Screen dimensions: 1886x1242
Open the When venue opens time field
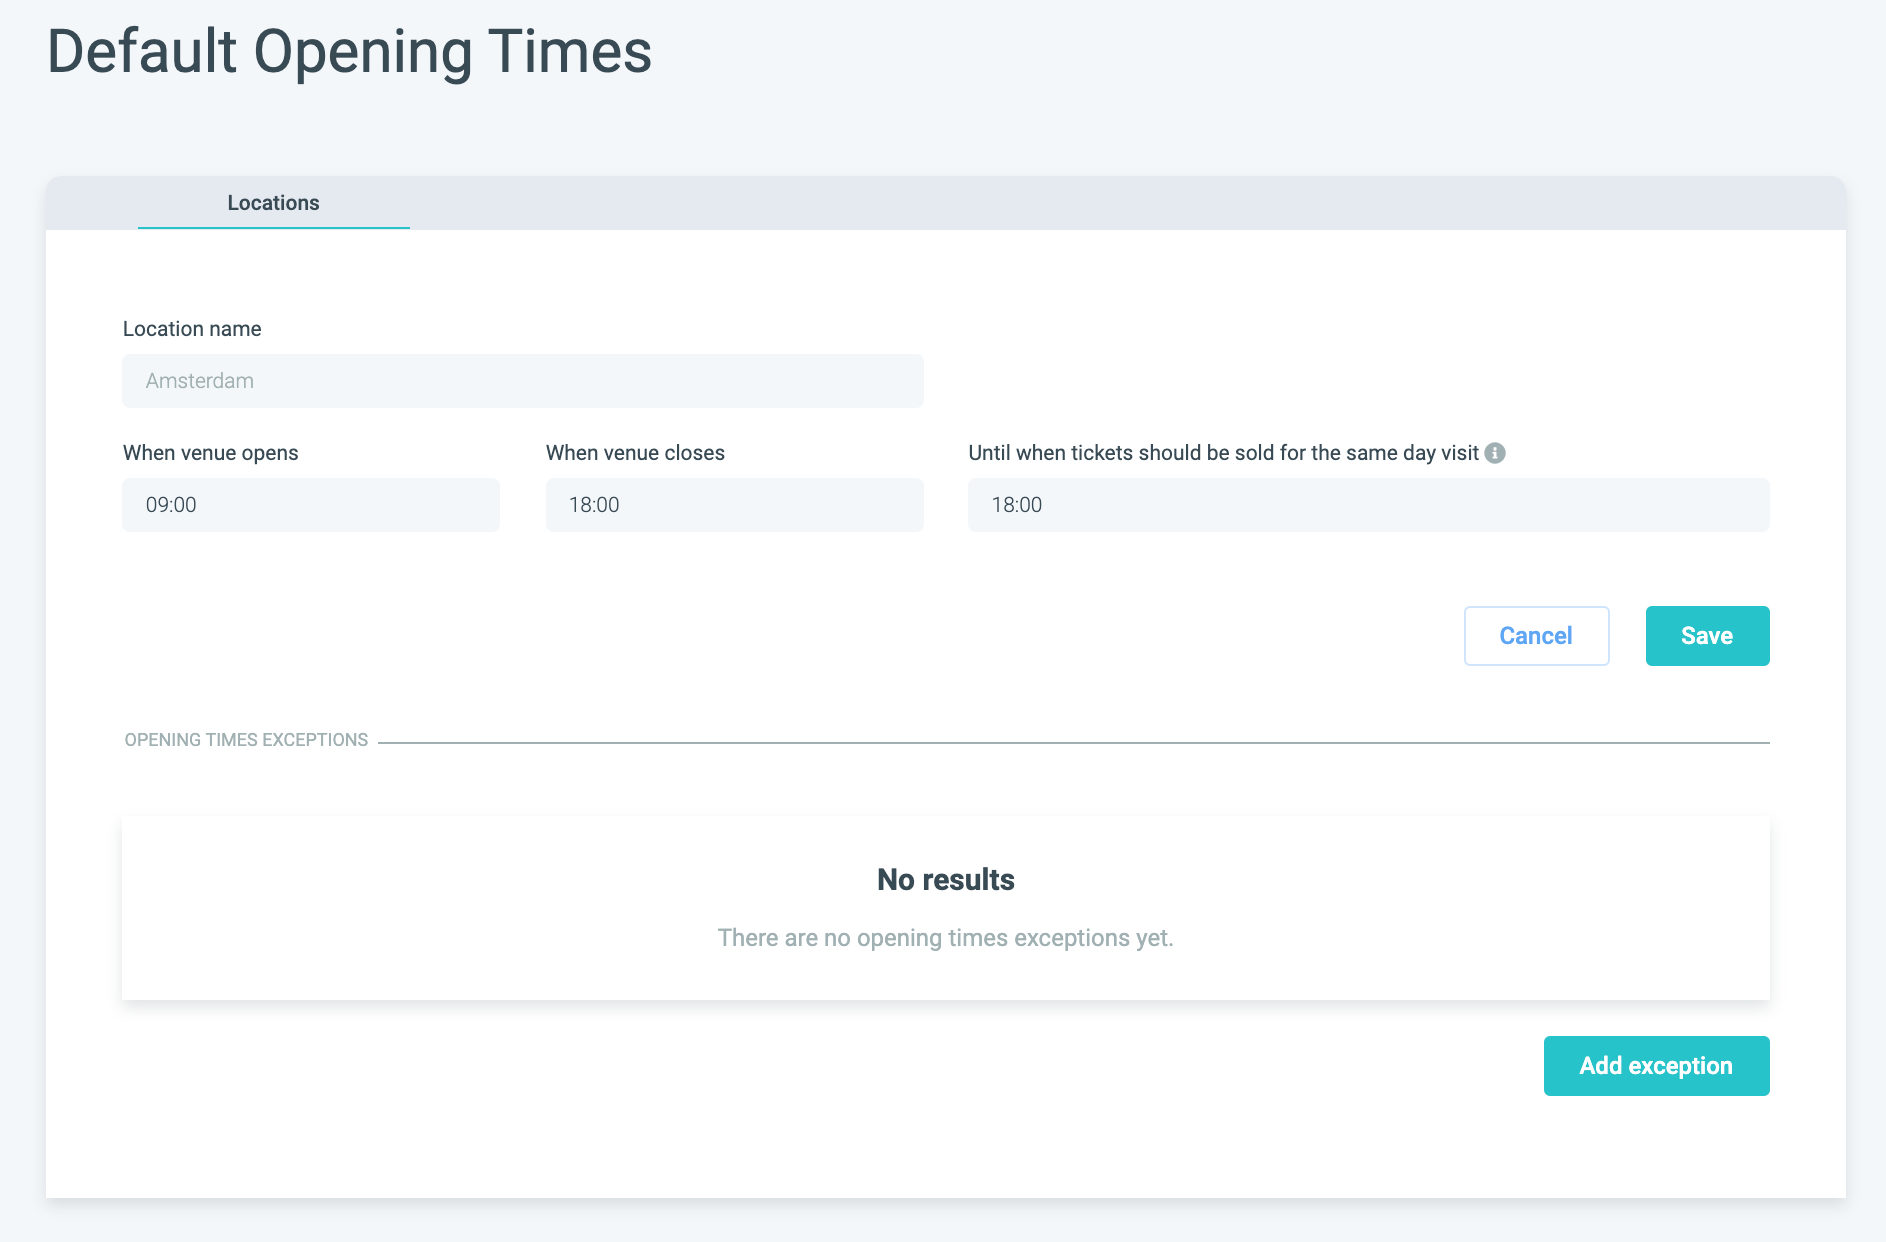pyautogui.click(x=310, y=505)
